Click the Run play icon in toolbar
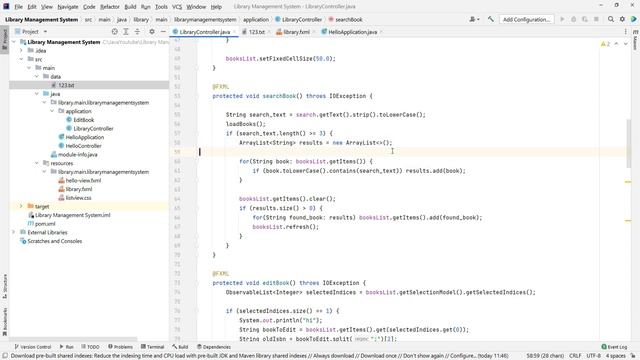Image resolution: width=640 pixels, height=360 pixels. (562, 19)
